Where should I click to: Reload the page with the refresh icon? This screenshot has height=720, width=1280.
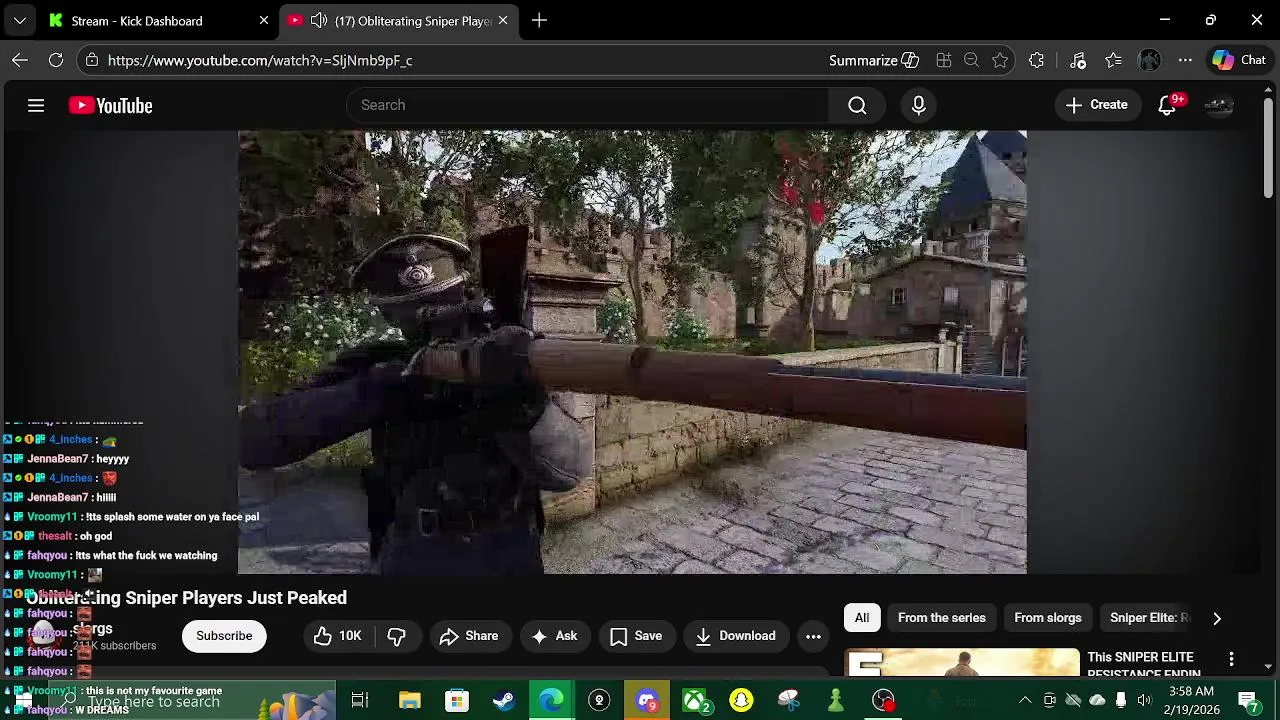(56, 60)
